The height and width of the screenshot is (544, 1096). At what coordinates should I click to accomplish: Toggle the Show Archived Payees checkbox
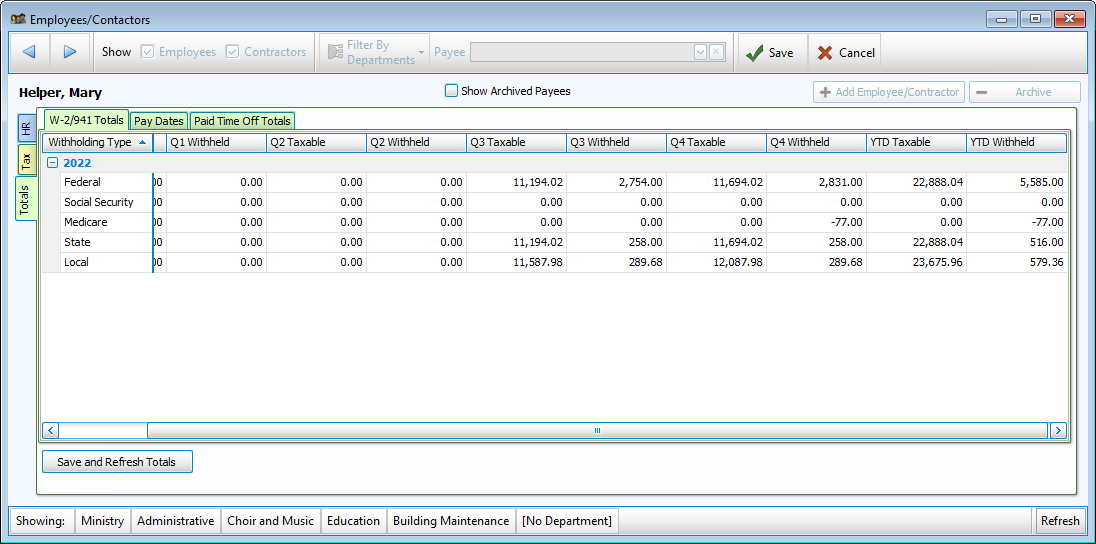coord(451,91)
